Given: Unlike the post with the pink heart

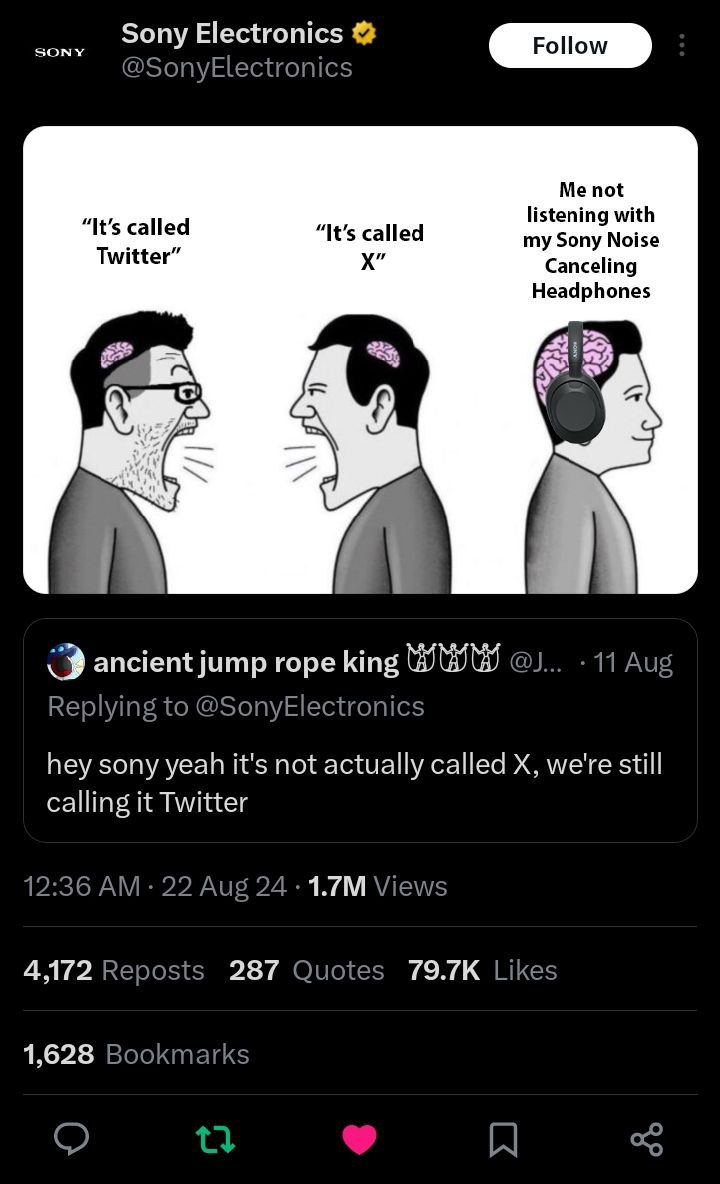Looking at the screenshot, I should (x=360, y=1138).
